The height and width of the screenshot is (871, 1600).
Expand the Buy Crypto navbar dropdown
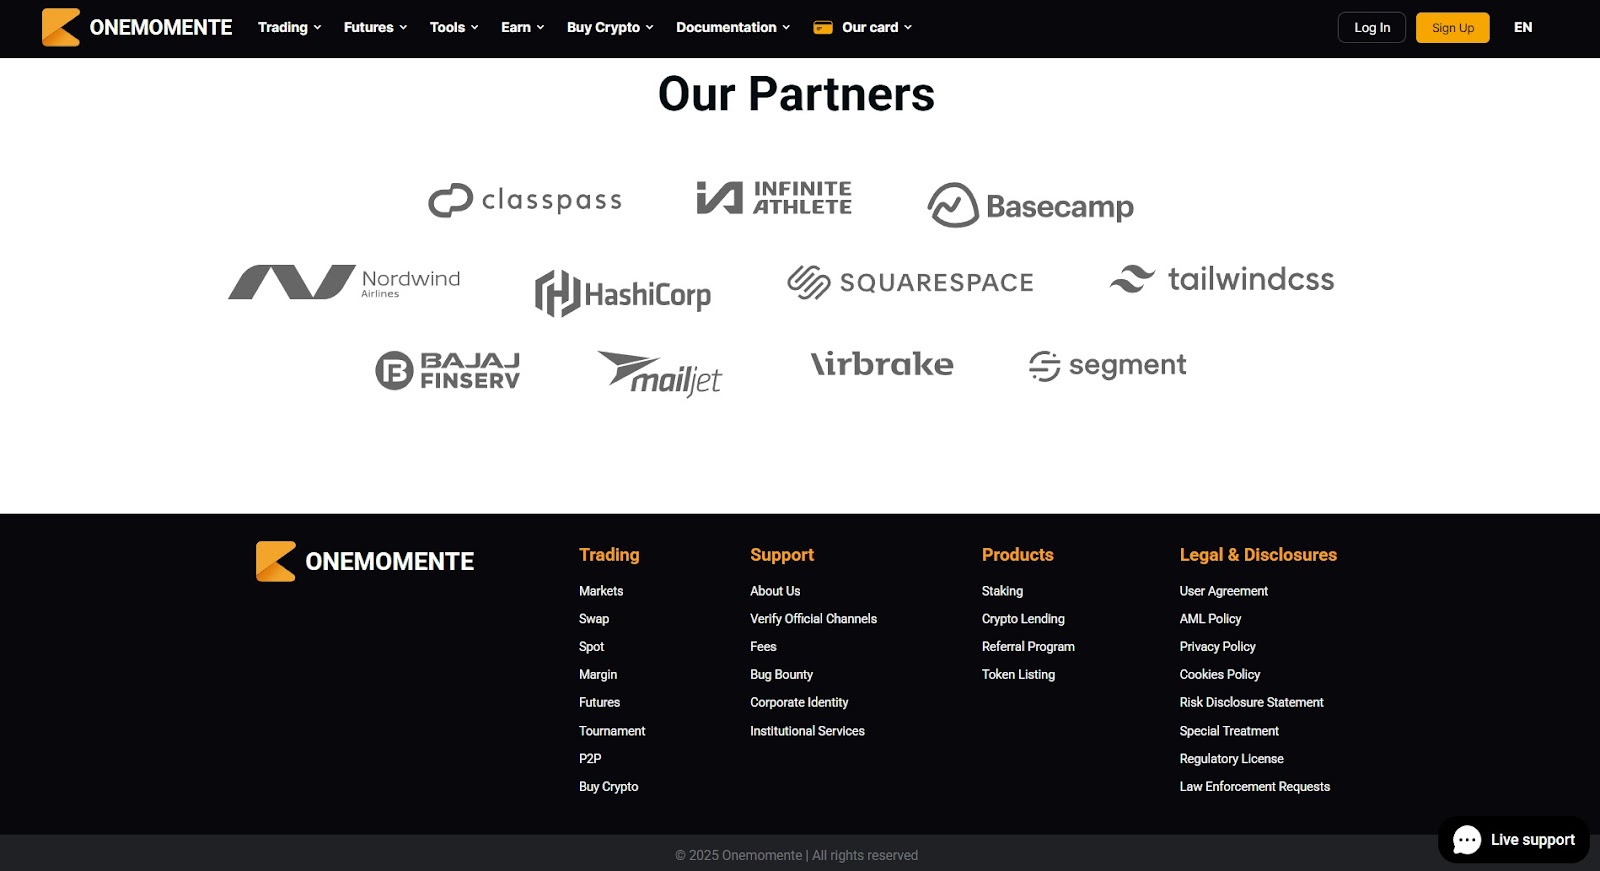(x=610, y=28)
